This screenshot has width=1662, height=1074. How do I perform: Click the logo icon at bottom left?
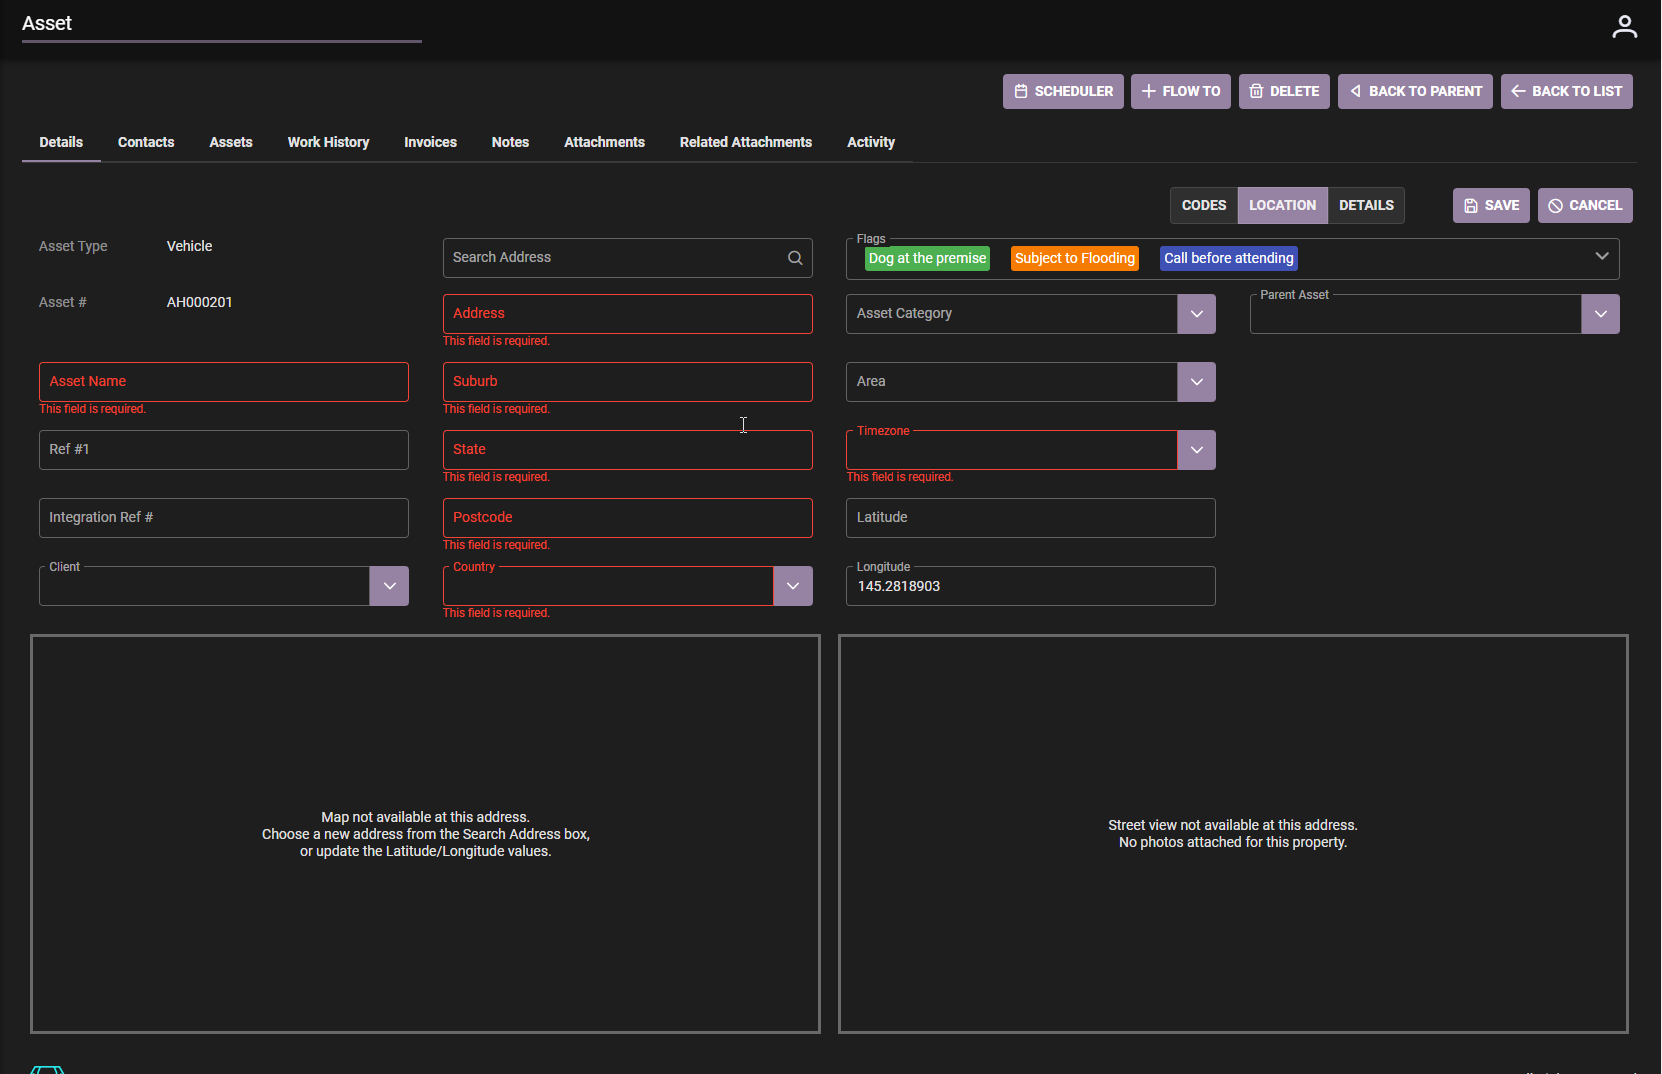47,1069
